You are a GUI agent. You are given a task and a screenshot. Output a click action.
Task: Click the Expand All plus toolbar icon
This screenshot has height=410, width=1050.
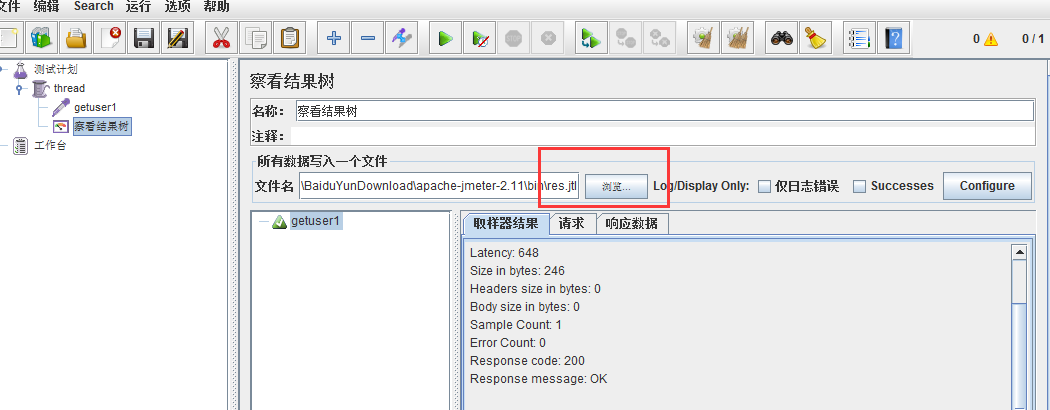334,39
